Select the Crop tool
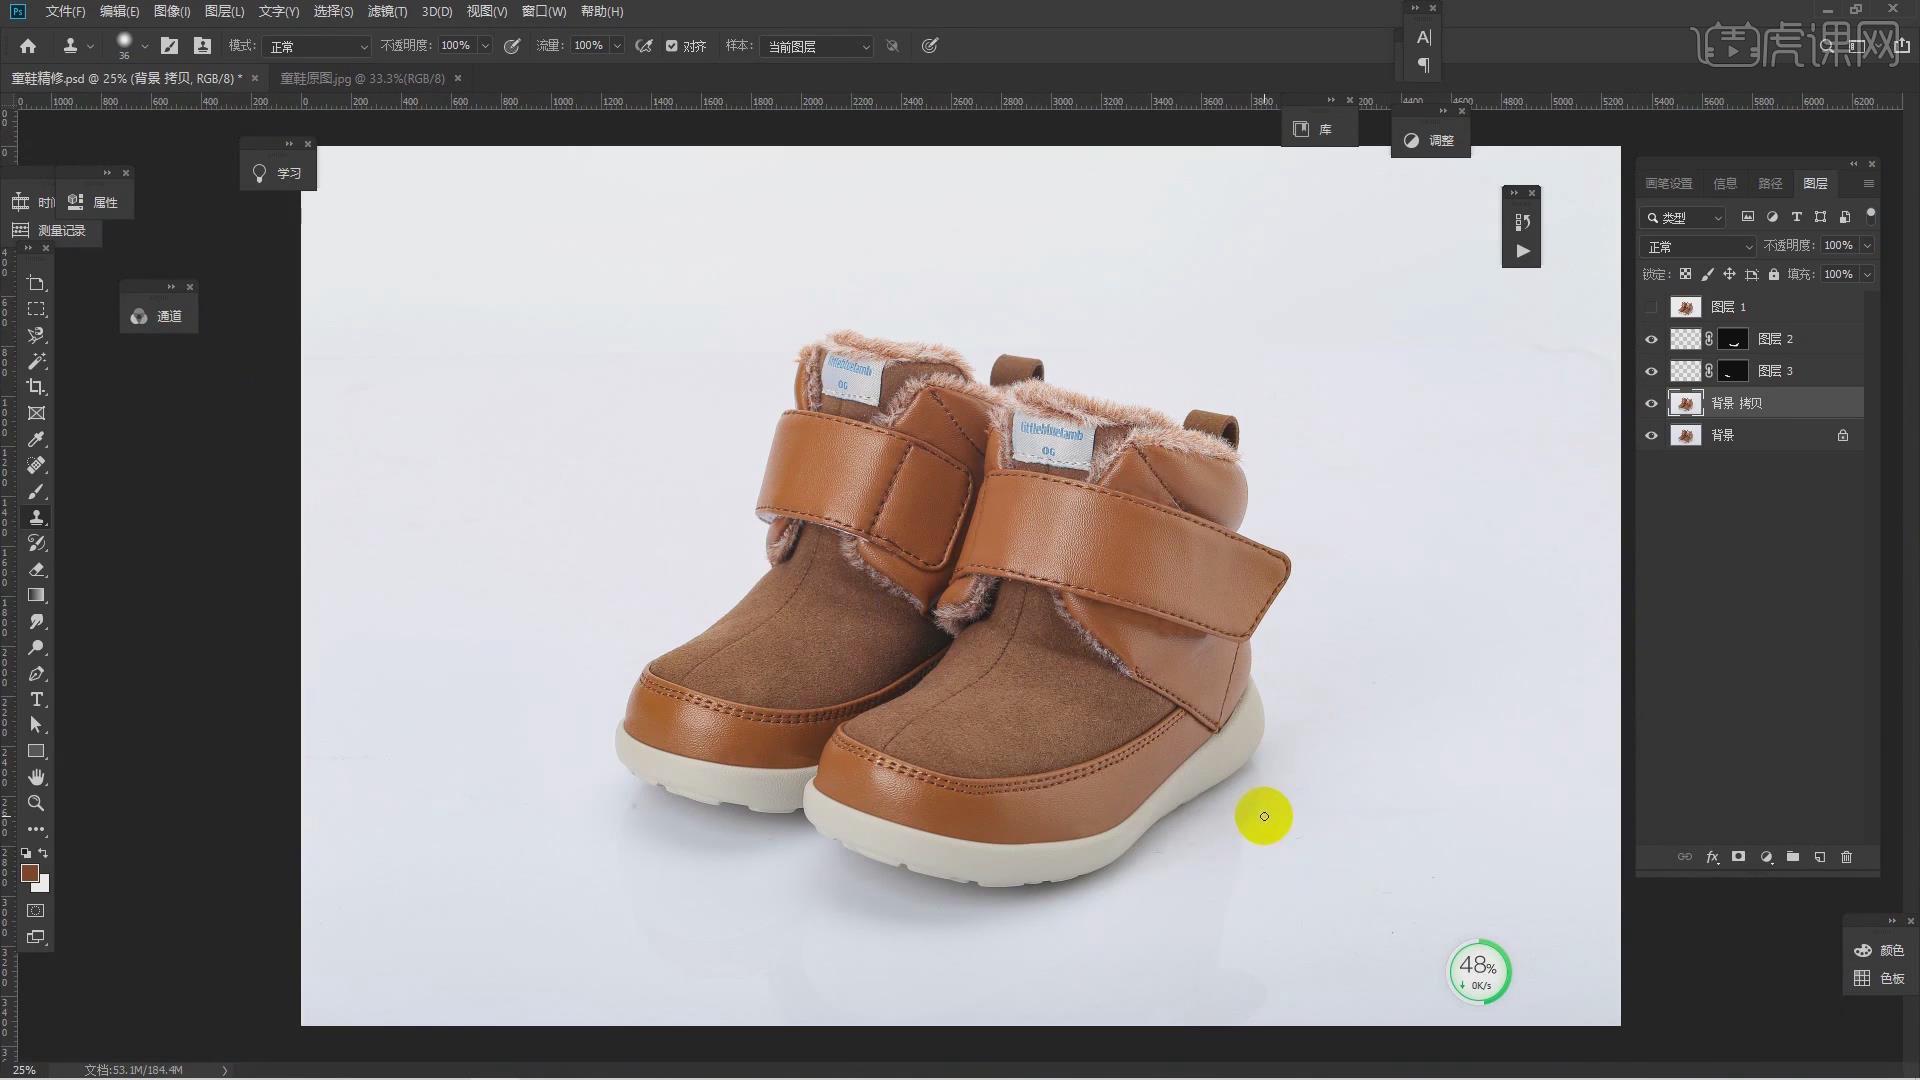This screenshot has width=1920, height=1080. click(x=37, y=388)
